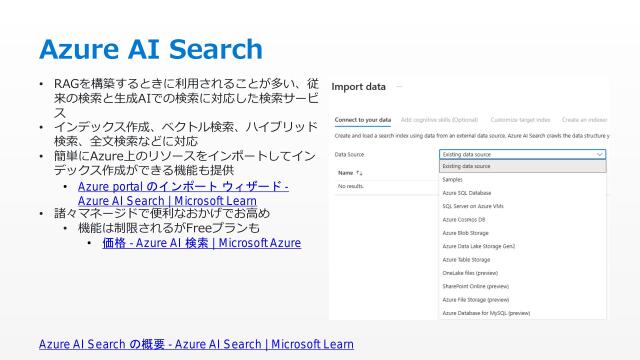Click the Data Source label

click(x=349, y=154)
